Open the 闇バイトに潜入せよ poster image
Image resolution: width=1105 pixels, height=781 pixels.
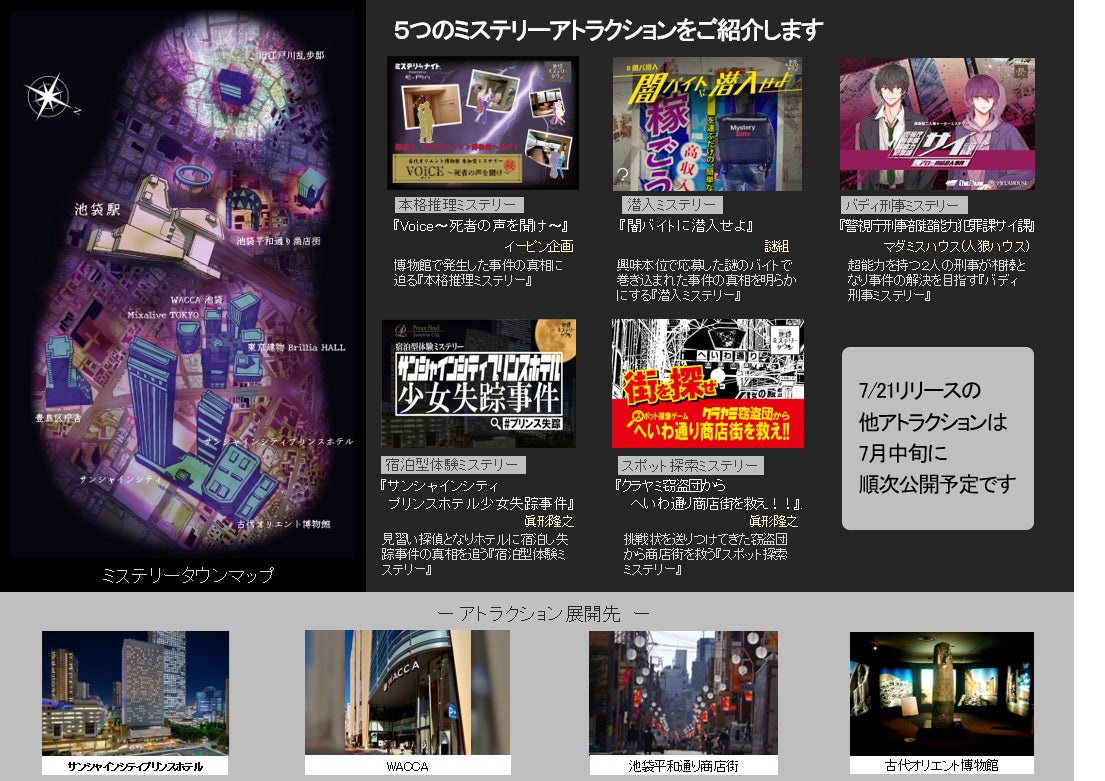pyautogui.click(x=707, y=124)
